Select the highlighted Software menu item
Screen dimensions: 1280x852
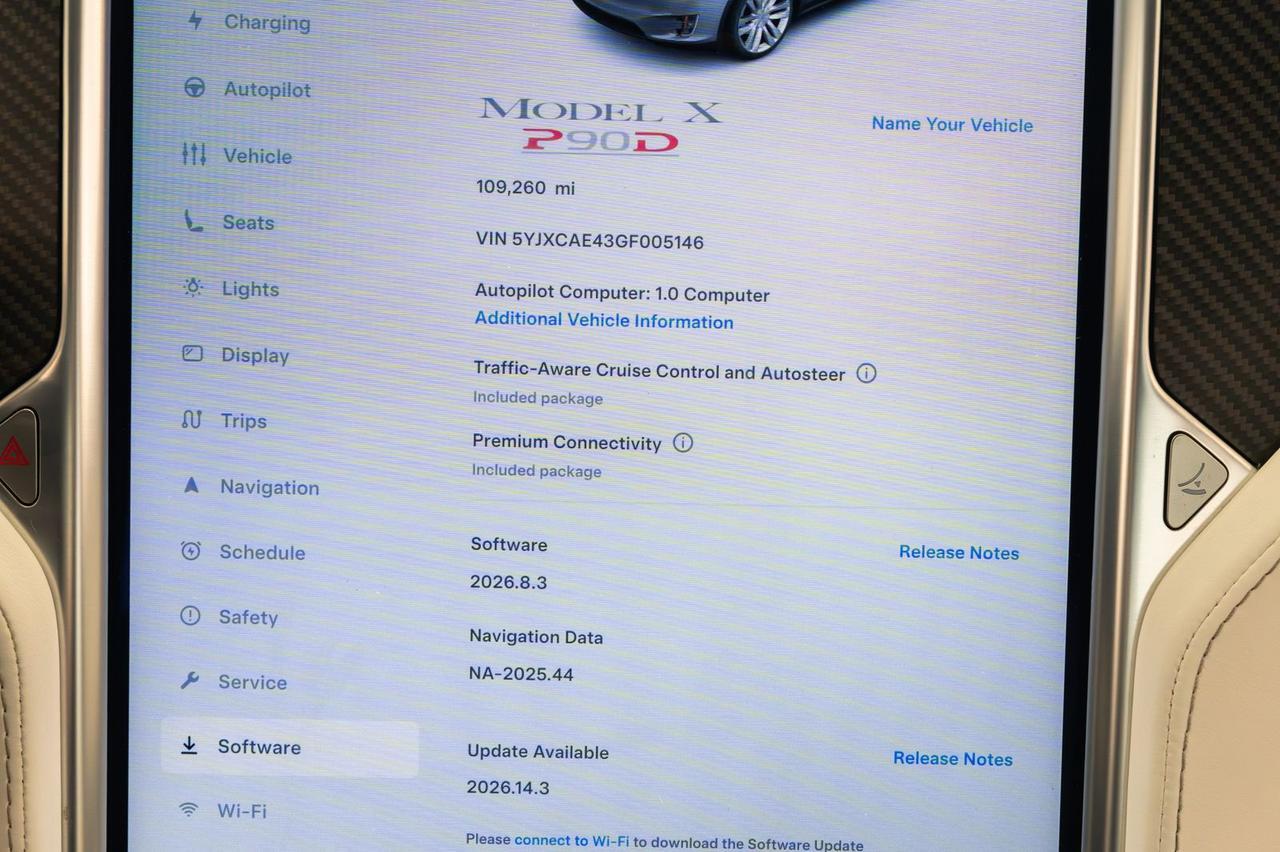pyautogui.click(x=290, y=748)
